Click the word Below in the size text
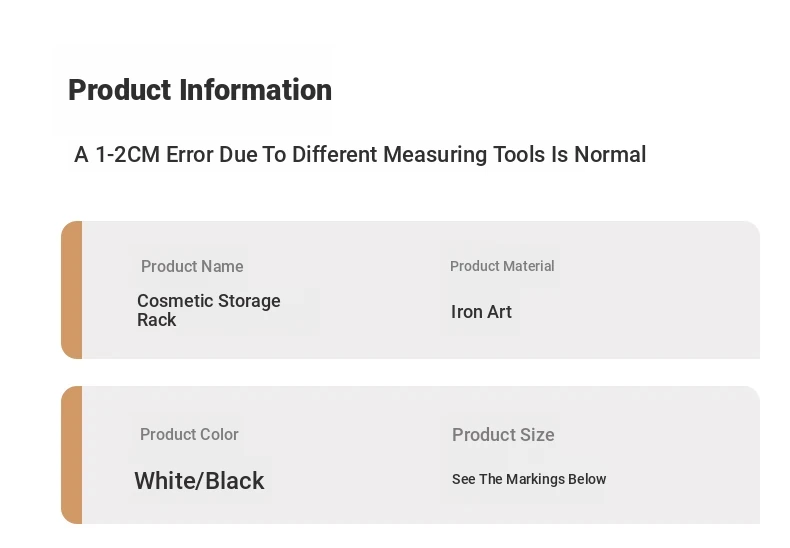Image resolution: width=790 pixels, height=548 pixels. (x=587, y=479)
